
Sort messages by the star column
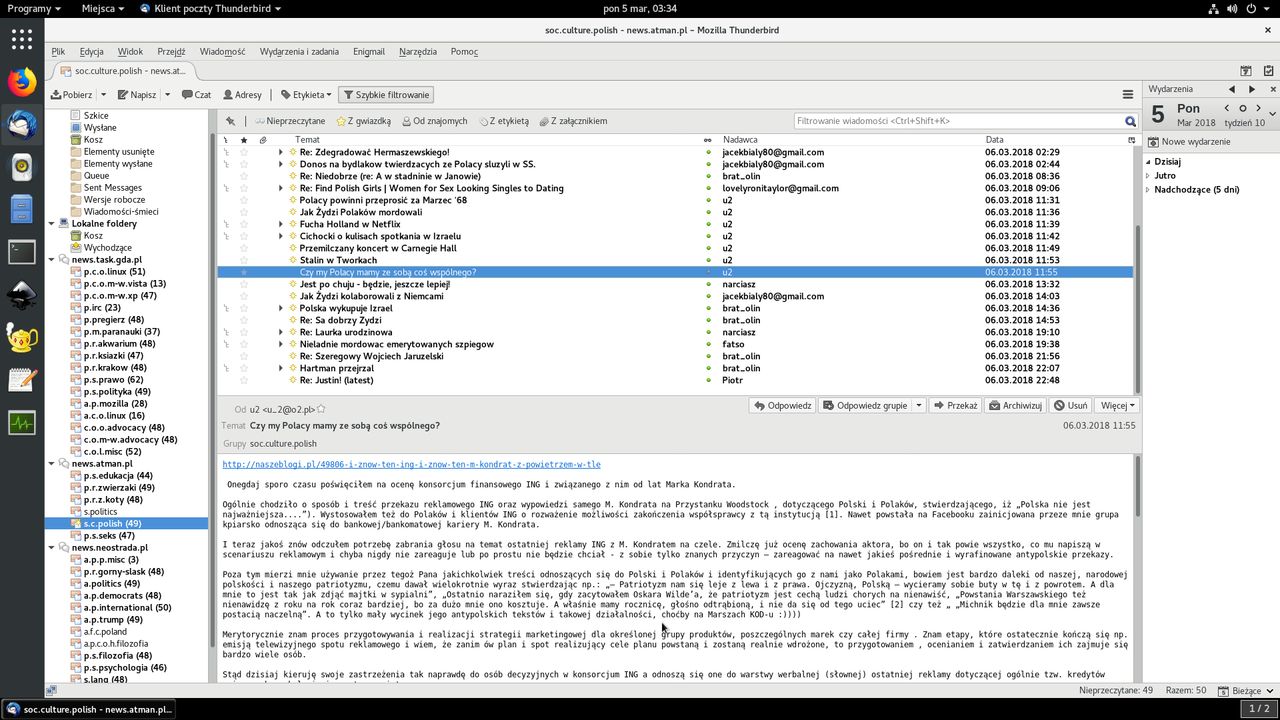pos(243,140)
